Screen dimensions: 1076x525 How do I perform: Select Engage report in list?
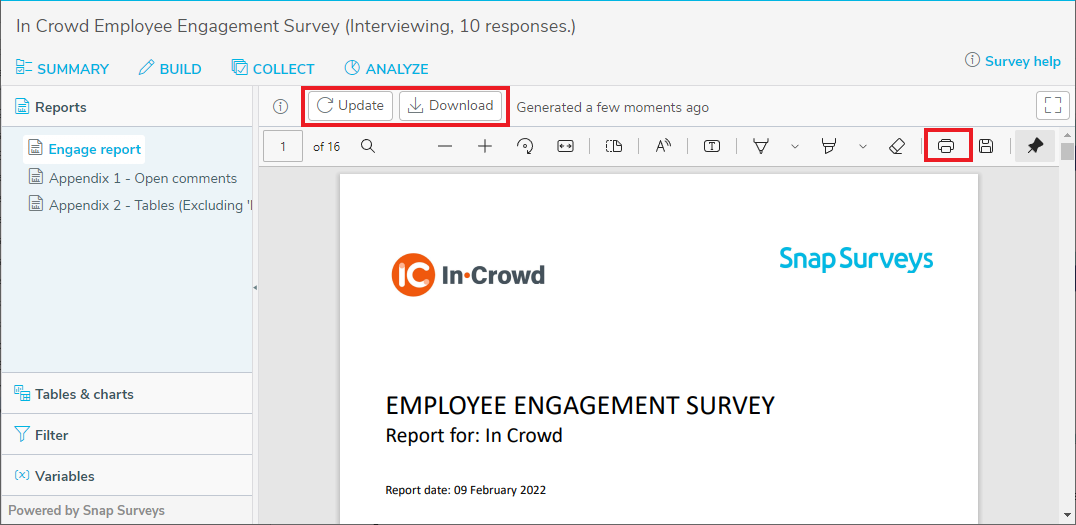pos(85,149)
